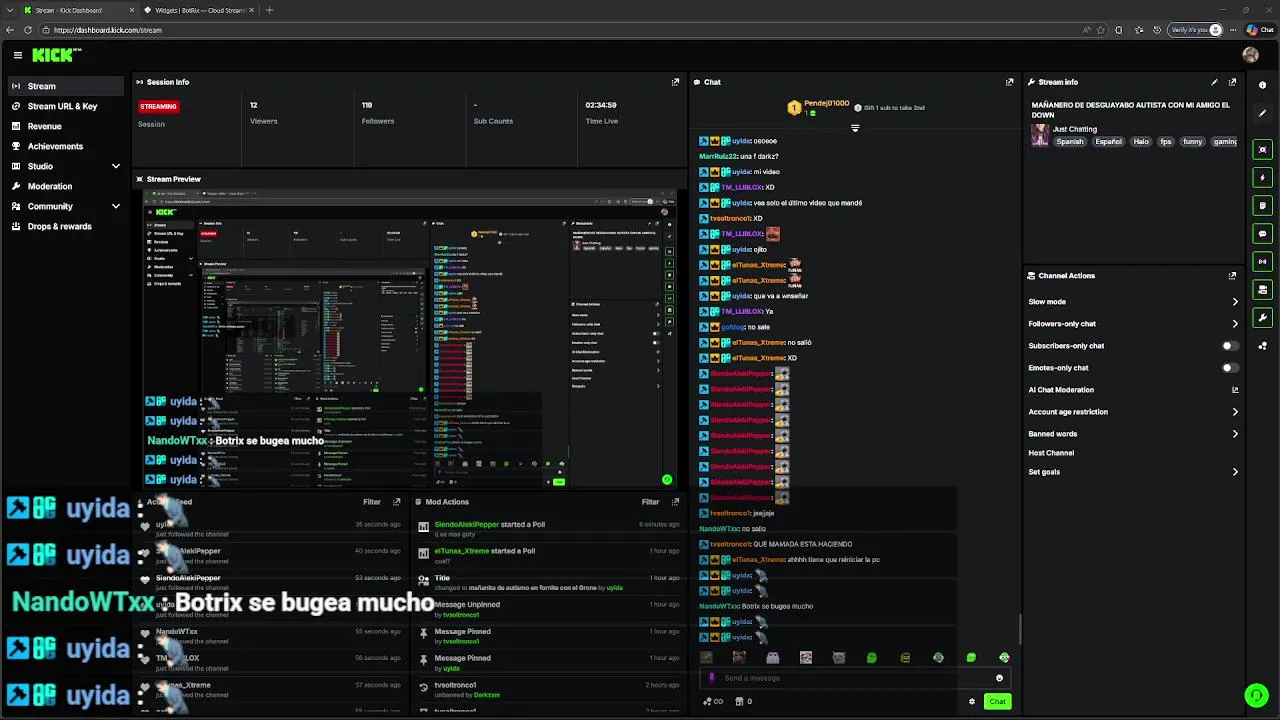Open Stream in the sidebar
This screenshot has width=1280, height=720.
click(66, 86)
